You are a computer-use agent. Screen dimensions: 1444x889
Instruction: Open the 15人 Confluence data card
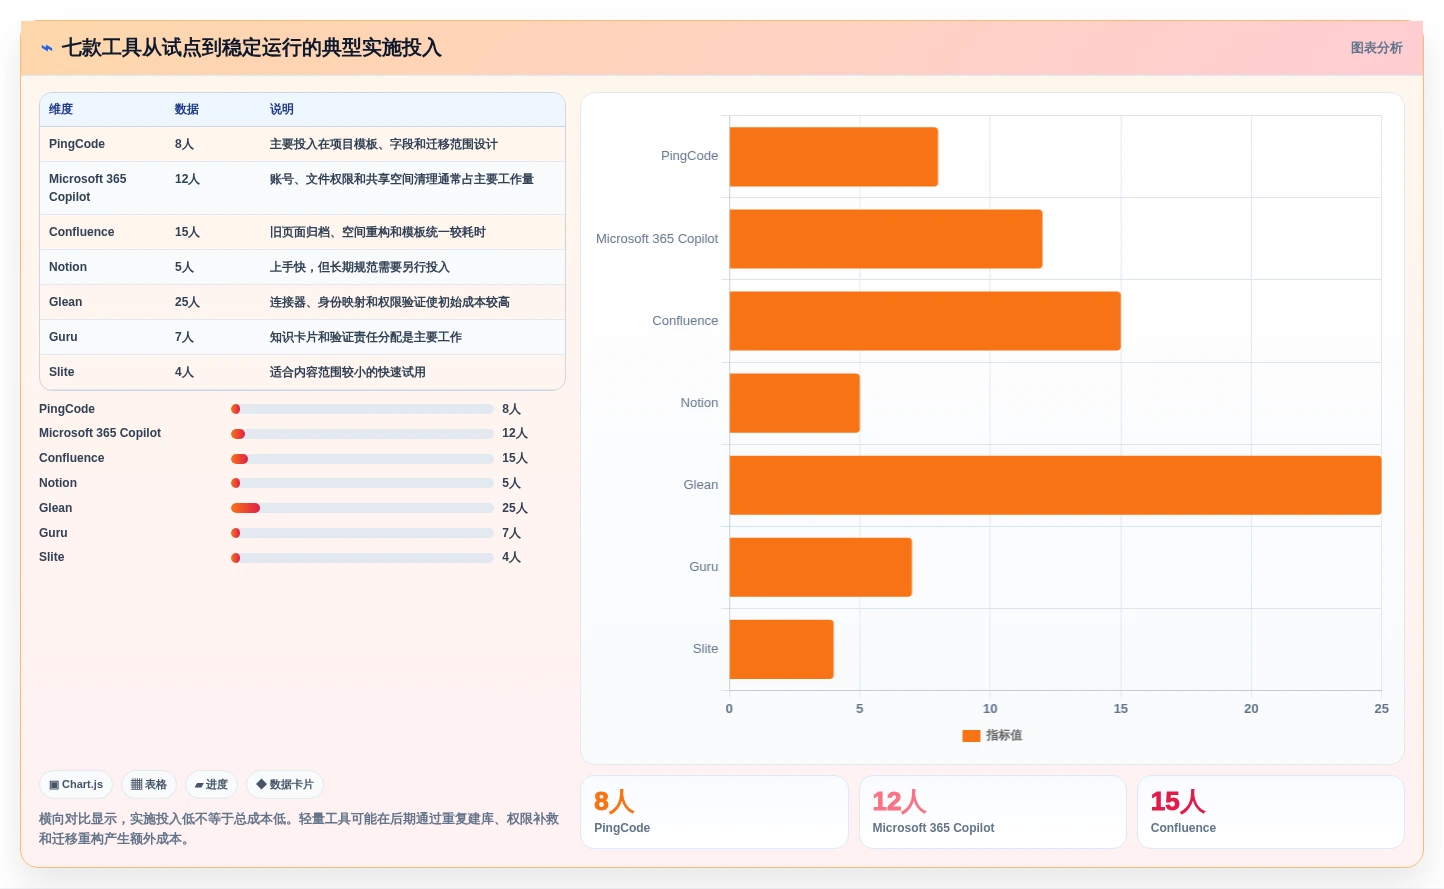click(1271, 812)
